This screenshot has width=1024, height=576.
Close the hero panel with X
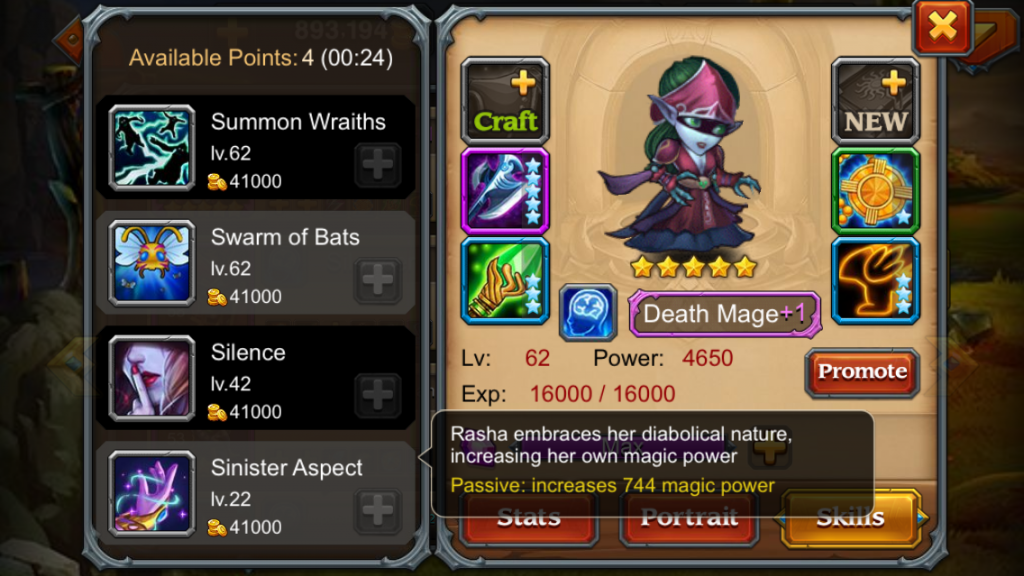942,27
